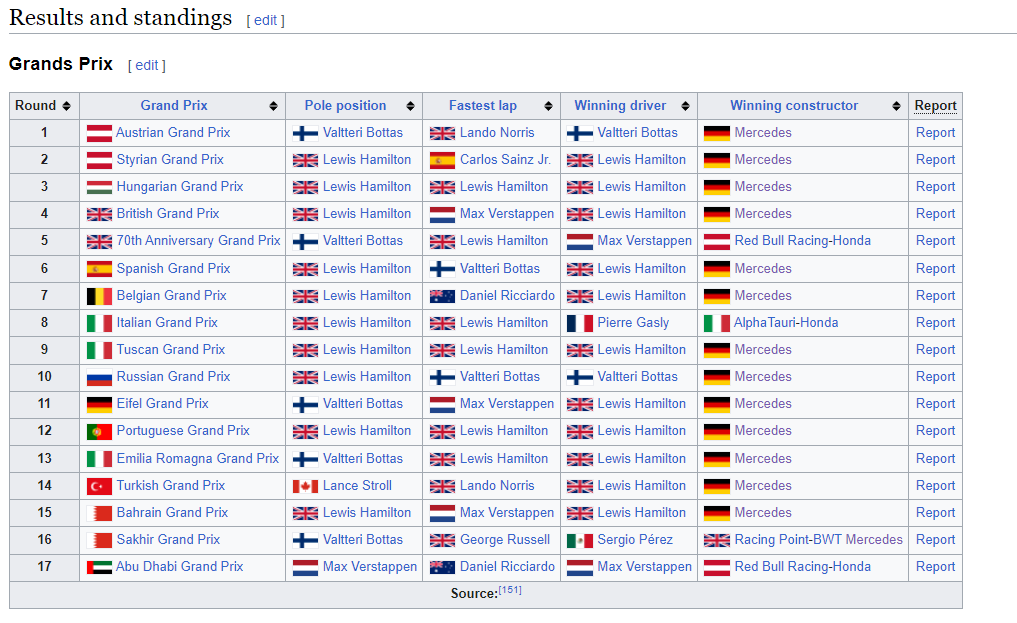Click the Bahrain flag next to Sakhir Grand Prix
This screenshot has height=623, width=1017.
coord(99,540)
